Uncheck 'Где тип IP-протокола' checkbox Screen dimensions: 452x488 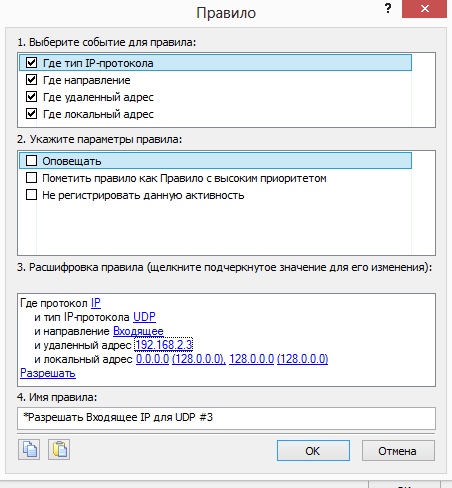pyautogui.click(x=31, y=63)
